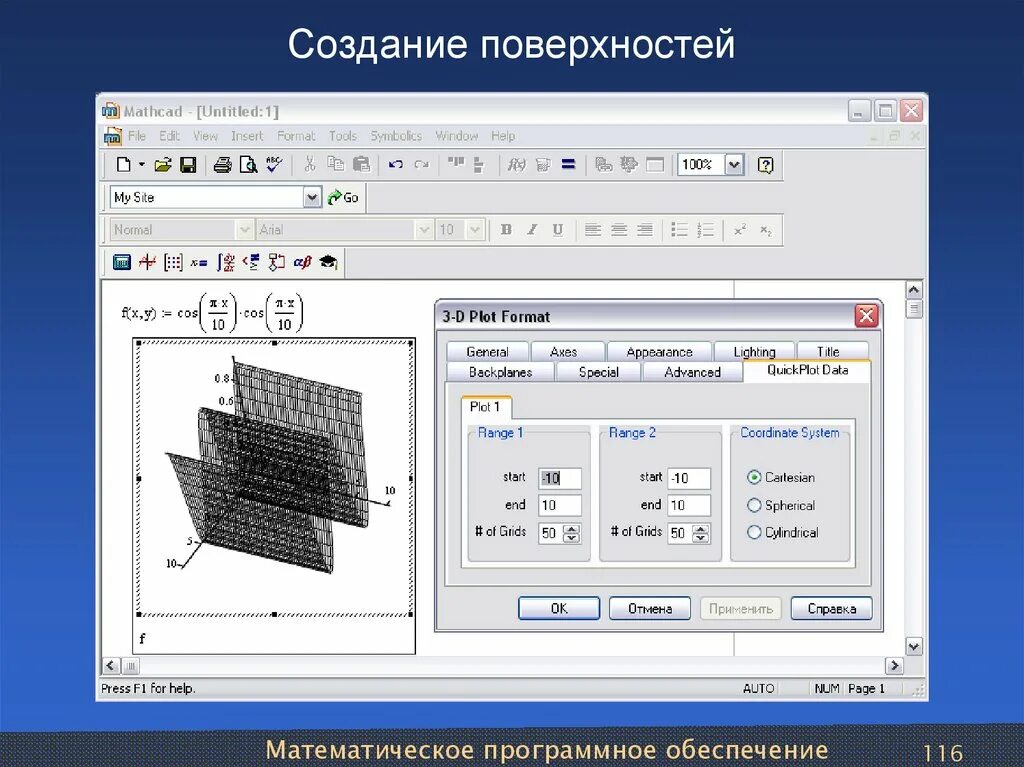Switch to the General tab

click(x=487, y=351)
